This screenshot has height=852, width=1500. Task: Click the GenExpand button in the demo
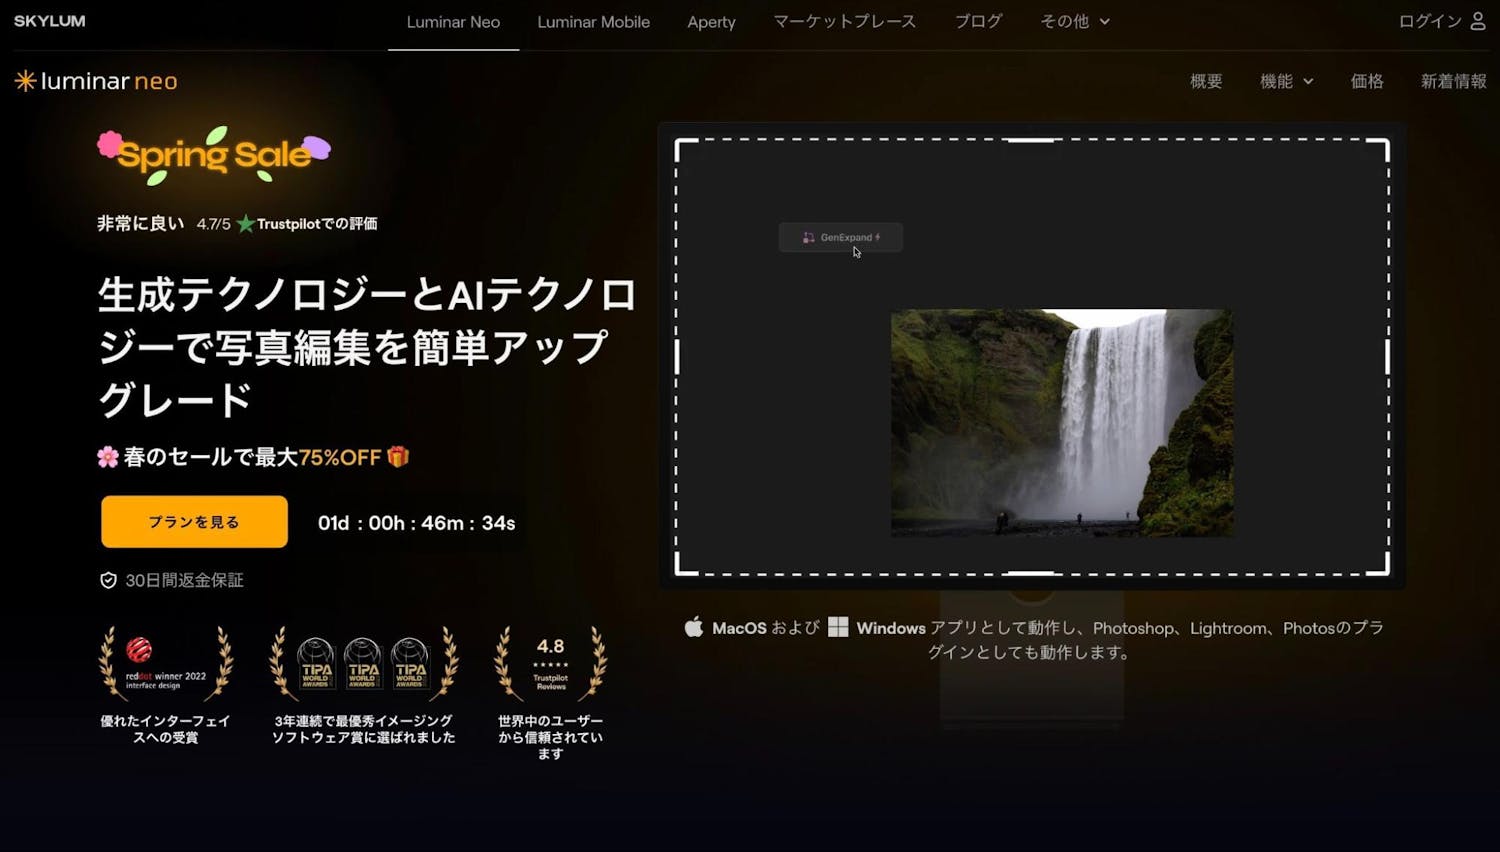tap(841, 237)
